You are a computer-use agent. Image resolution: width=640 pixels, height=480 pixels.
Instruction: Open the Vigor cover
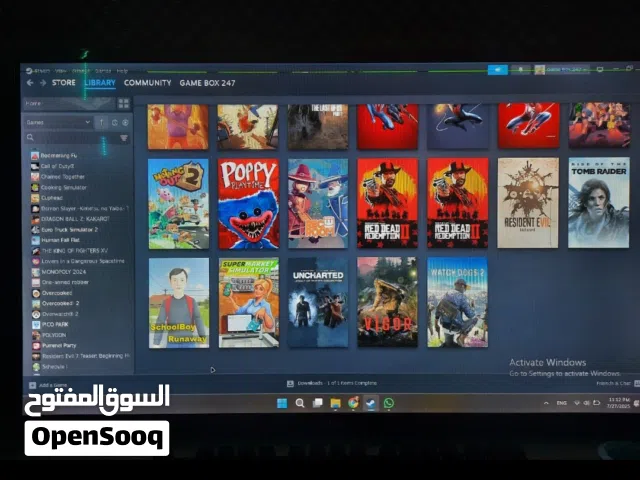point(387,302)
